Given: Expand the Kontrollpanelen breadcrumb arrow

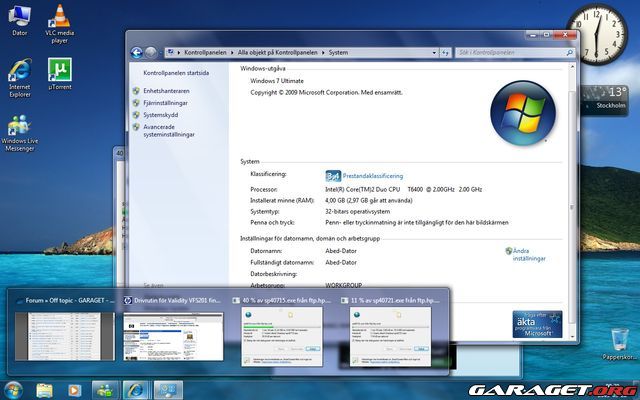Looking at the screenshot, I should 233,52.
